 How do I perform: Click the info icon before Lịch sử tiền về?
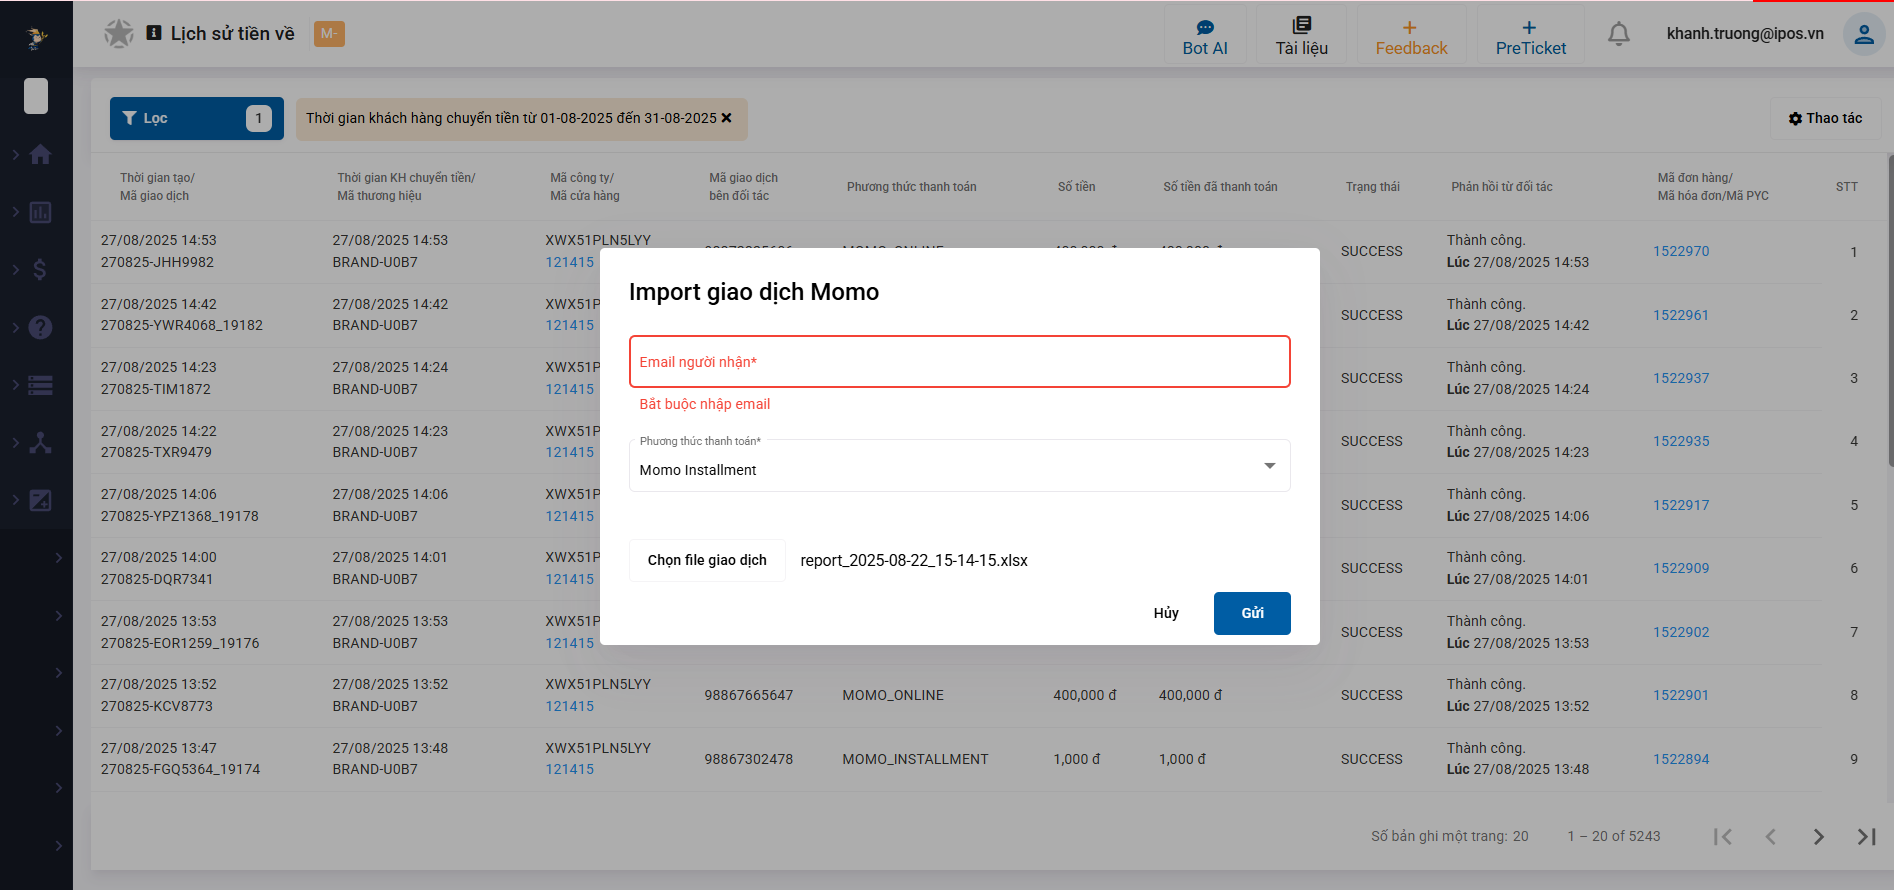tap(154, 33)
